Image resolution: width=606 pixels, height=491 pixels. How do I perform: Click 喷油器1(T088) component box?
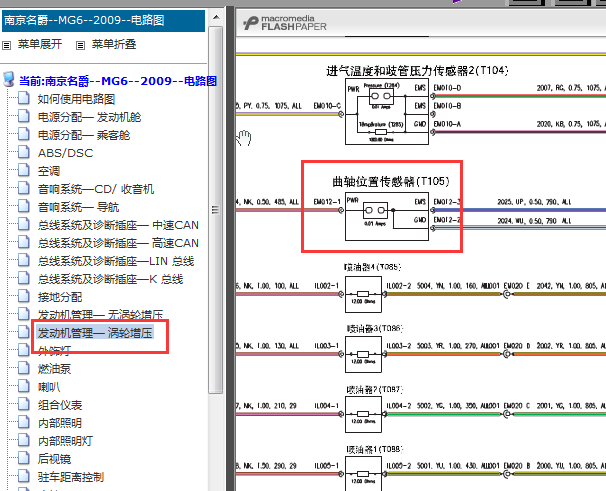pos(363,474)
